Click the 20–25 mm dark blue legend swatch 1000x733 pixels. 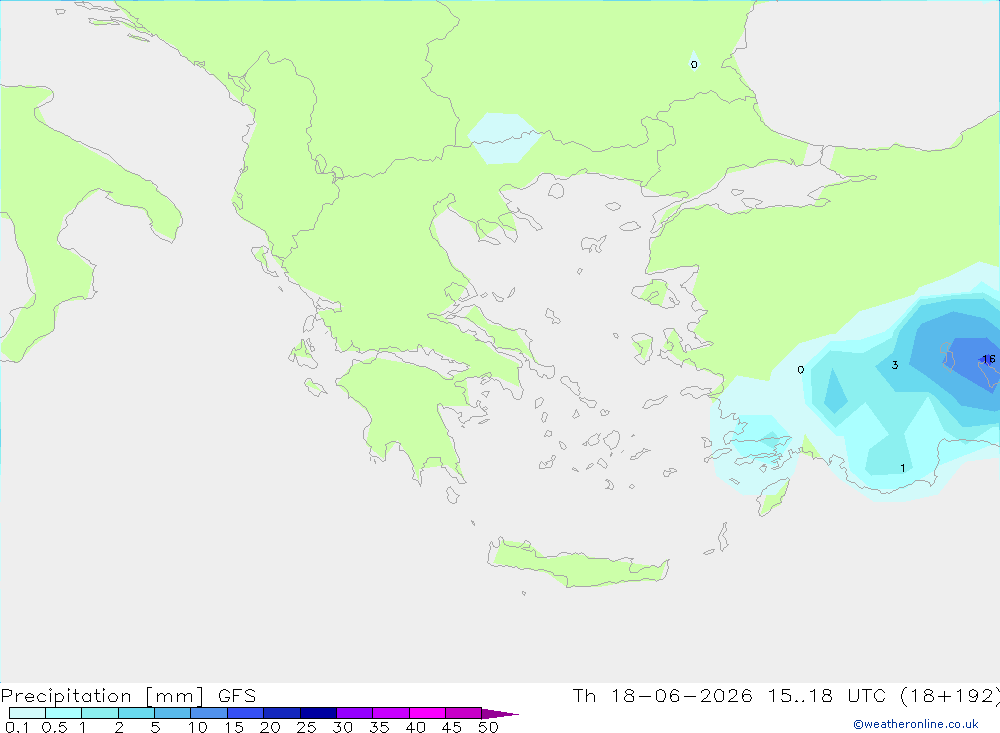click(x=282, y=713)
